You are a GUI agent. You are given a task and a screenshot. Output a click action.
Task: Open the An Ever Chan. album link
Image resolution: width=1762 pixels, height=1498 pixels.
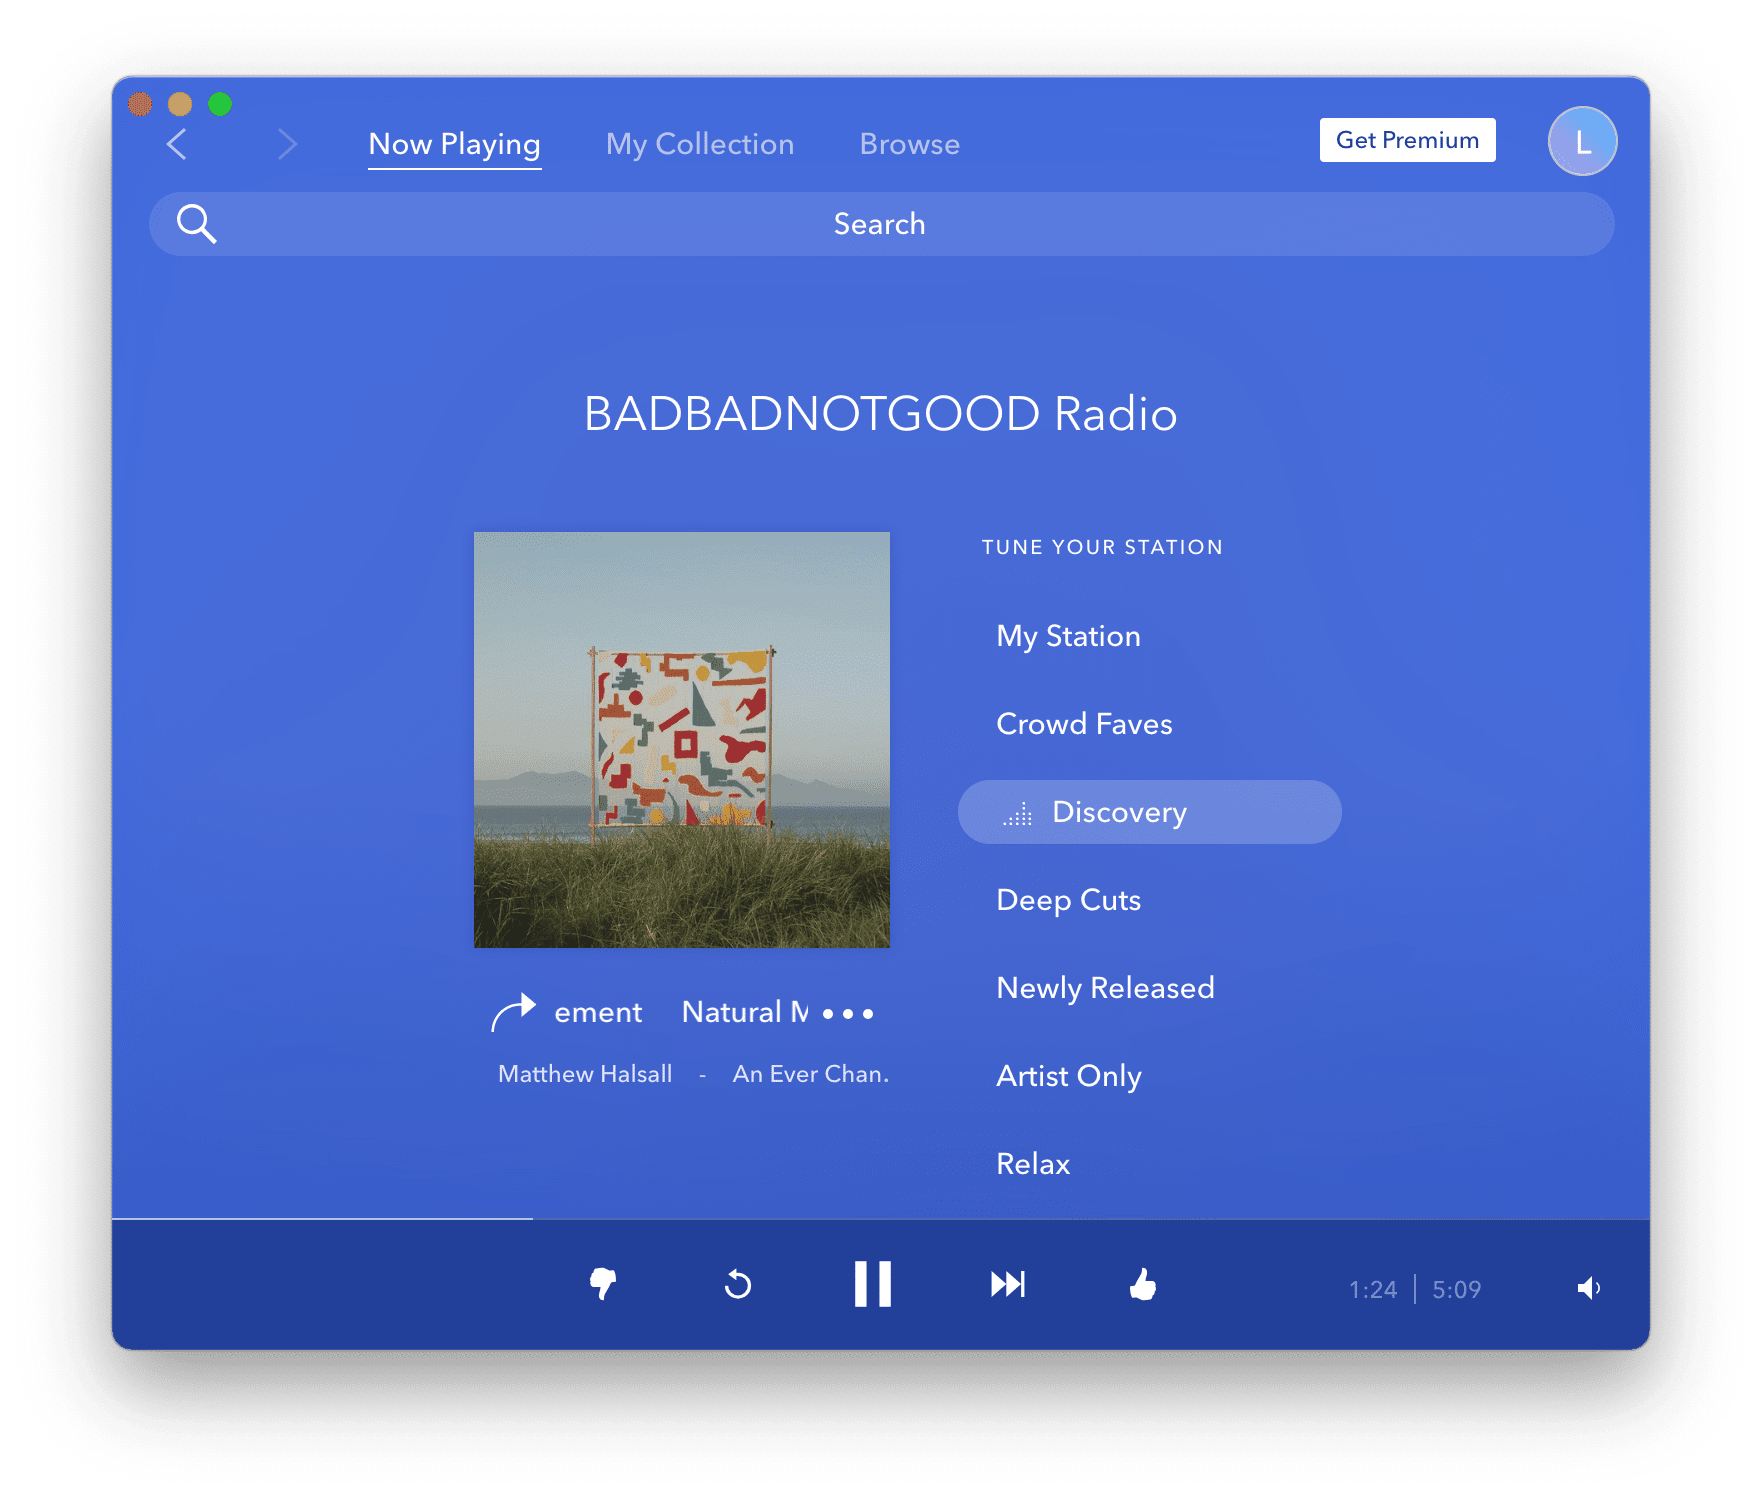[x=811, y=1074]
